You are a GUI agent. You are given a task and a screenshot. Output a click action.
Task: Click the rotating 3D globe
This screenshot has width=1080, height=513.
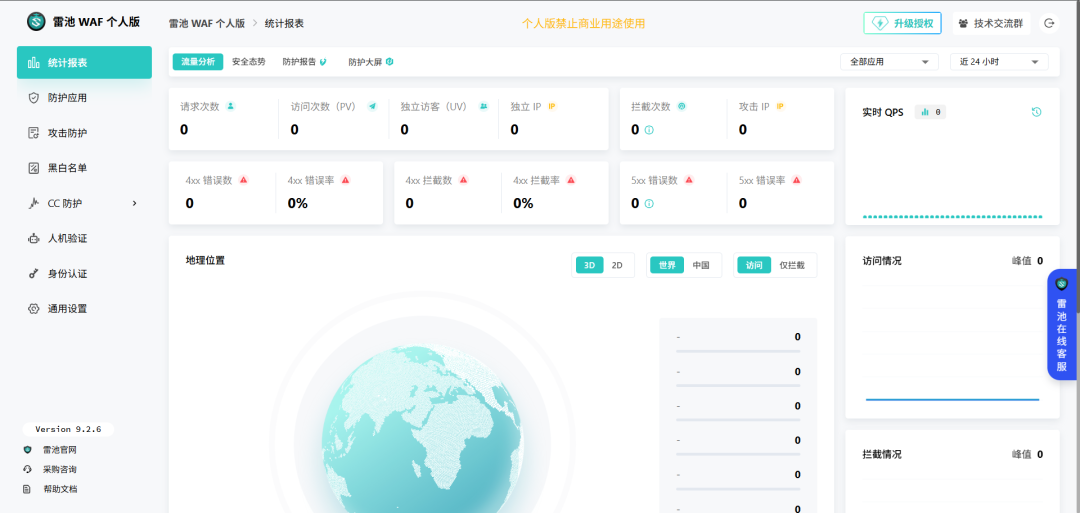[x=422, y=430]
